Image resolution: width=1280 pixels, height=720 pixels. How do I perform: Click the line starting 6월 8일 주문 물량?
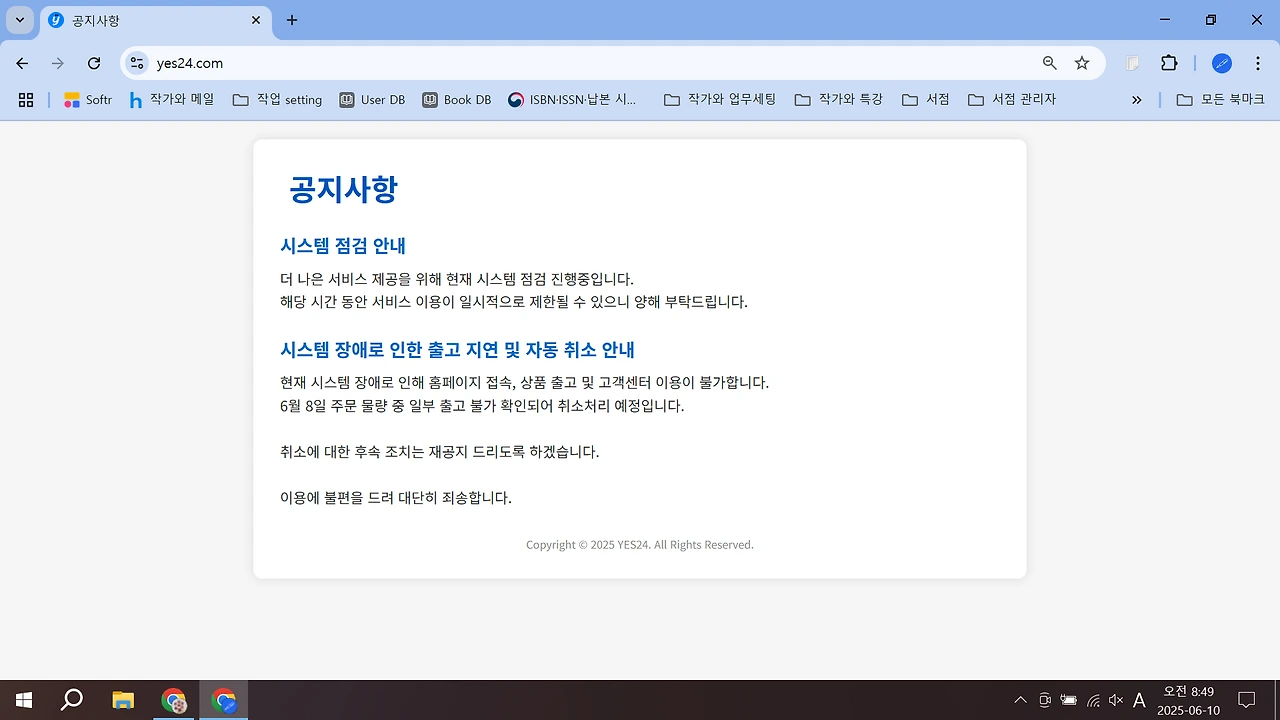pos(482,406)
